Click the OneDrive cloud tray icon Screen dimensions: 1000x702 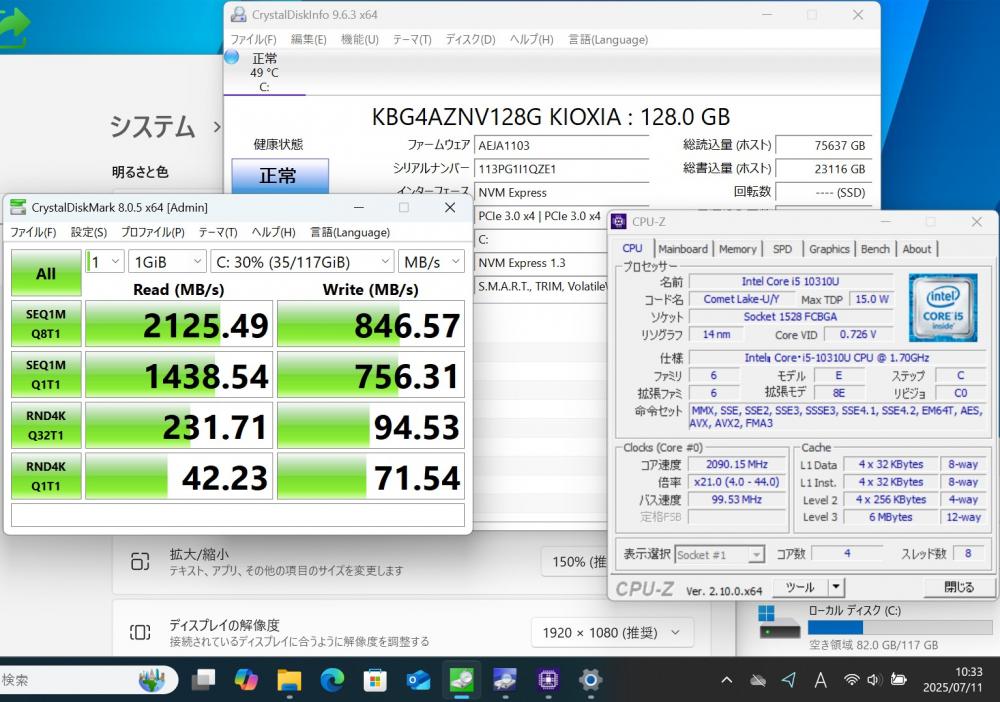pyautogui.click(x=758, y=680)
